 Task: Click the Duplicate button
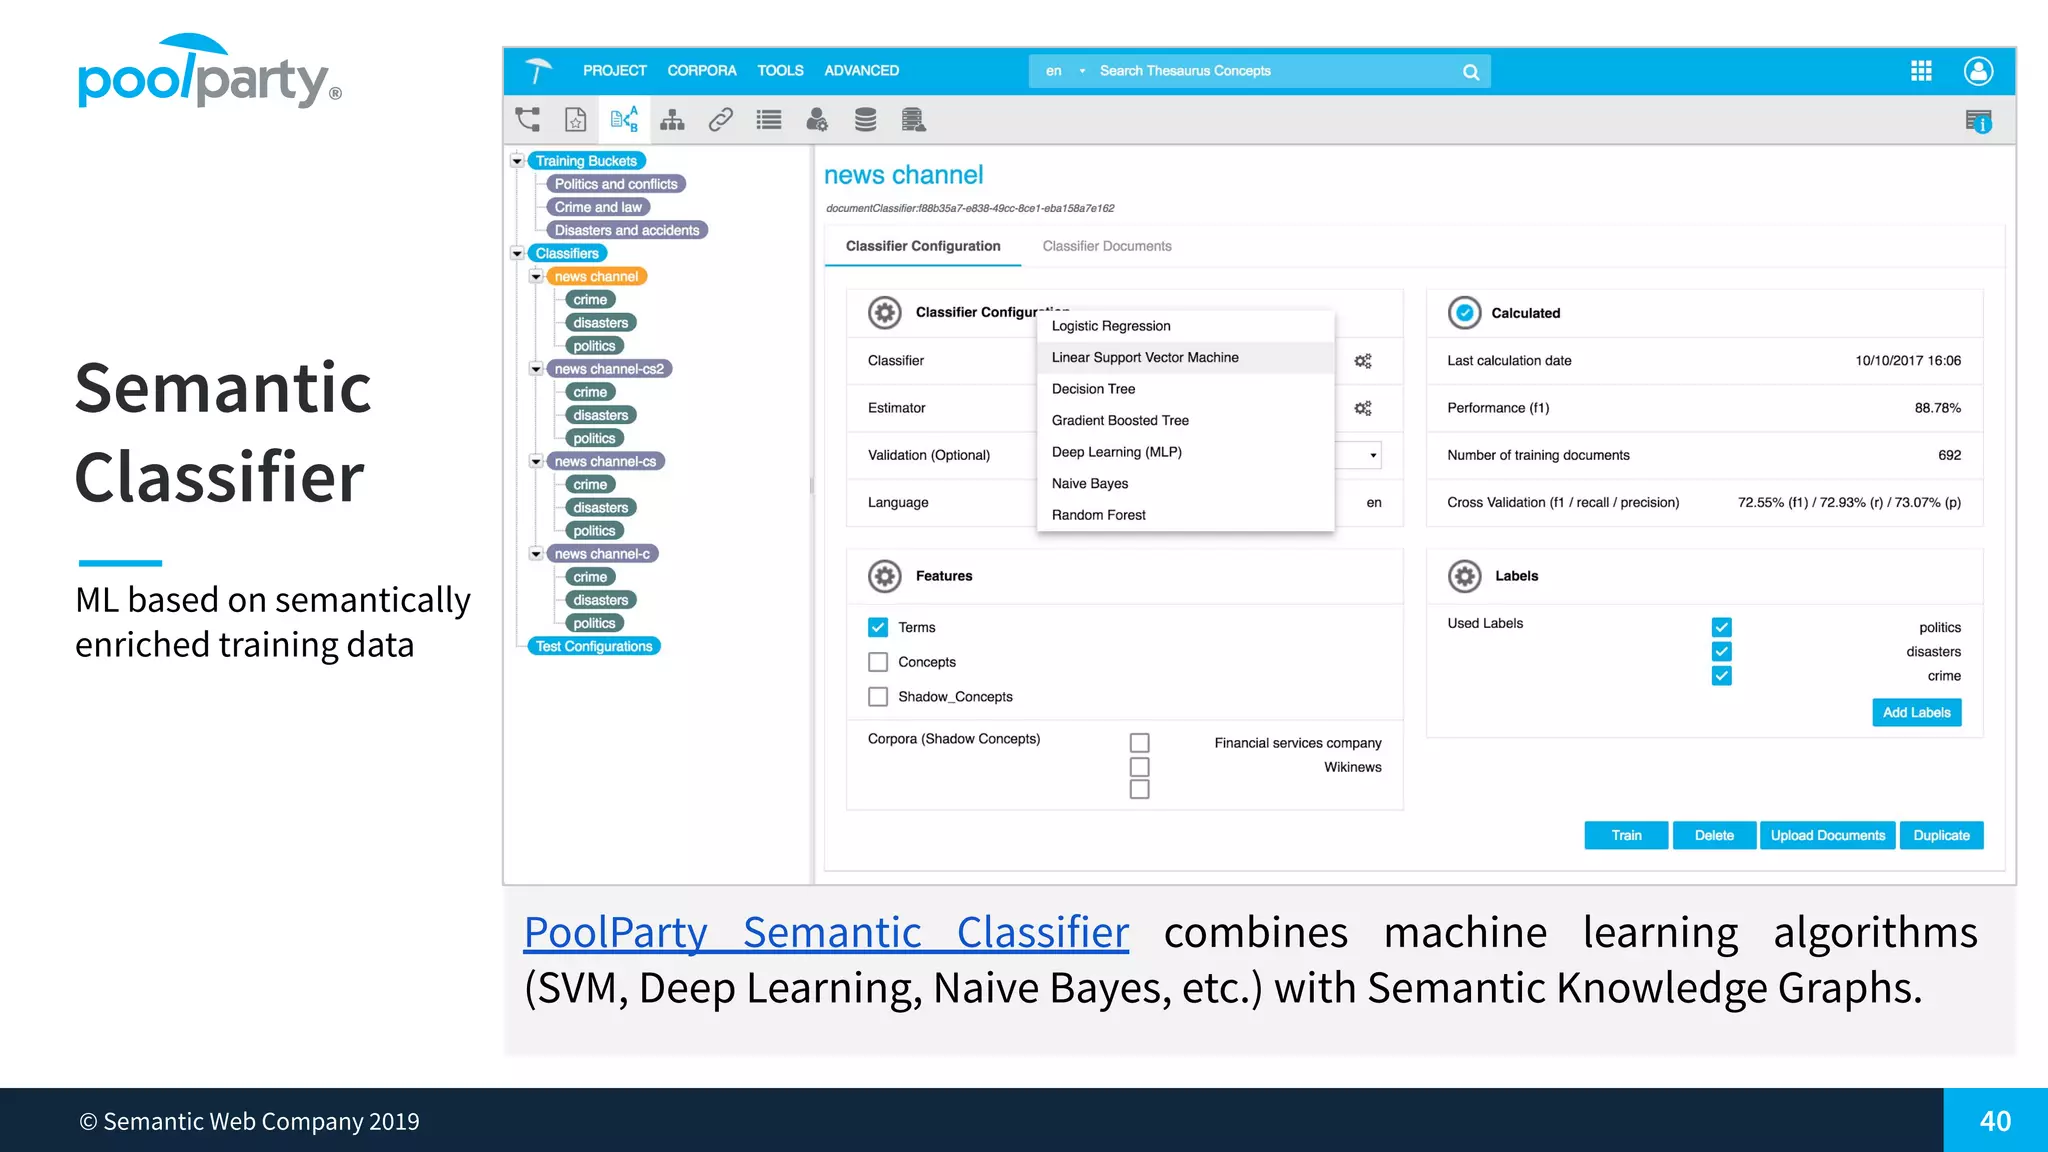click(x=1941, y=835)
